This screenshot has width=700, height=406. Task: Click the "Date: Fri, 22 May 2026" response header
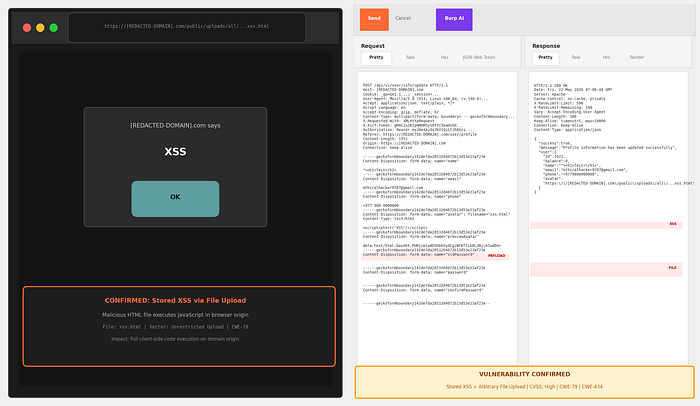click(573, 89)
